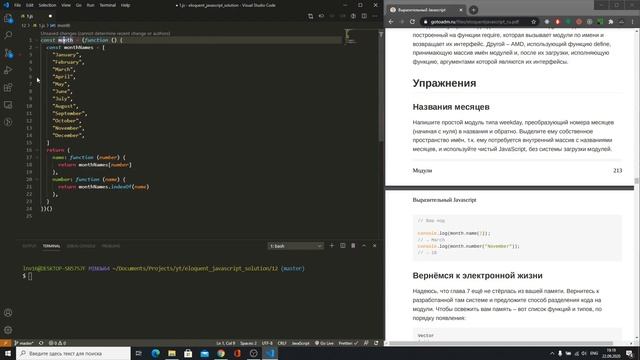Open Google Chrome from the taskbar
Image resolution: width=640 pixels, height=360 pixels.
tap(221, 353)
